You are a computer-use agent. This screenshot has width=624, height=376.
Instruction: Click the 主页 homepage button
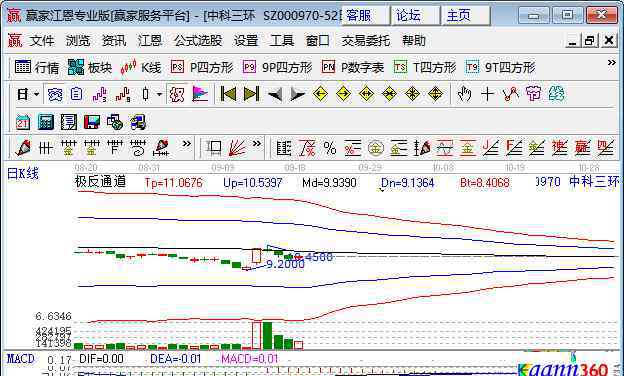(x=466, y=16)
